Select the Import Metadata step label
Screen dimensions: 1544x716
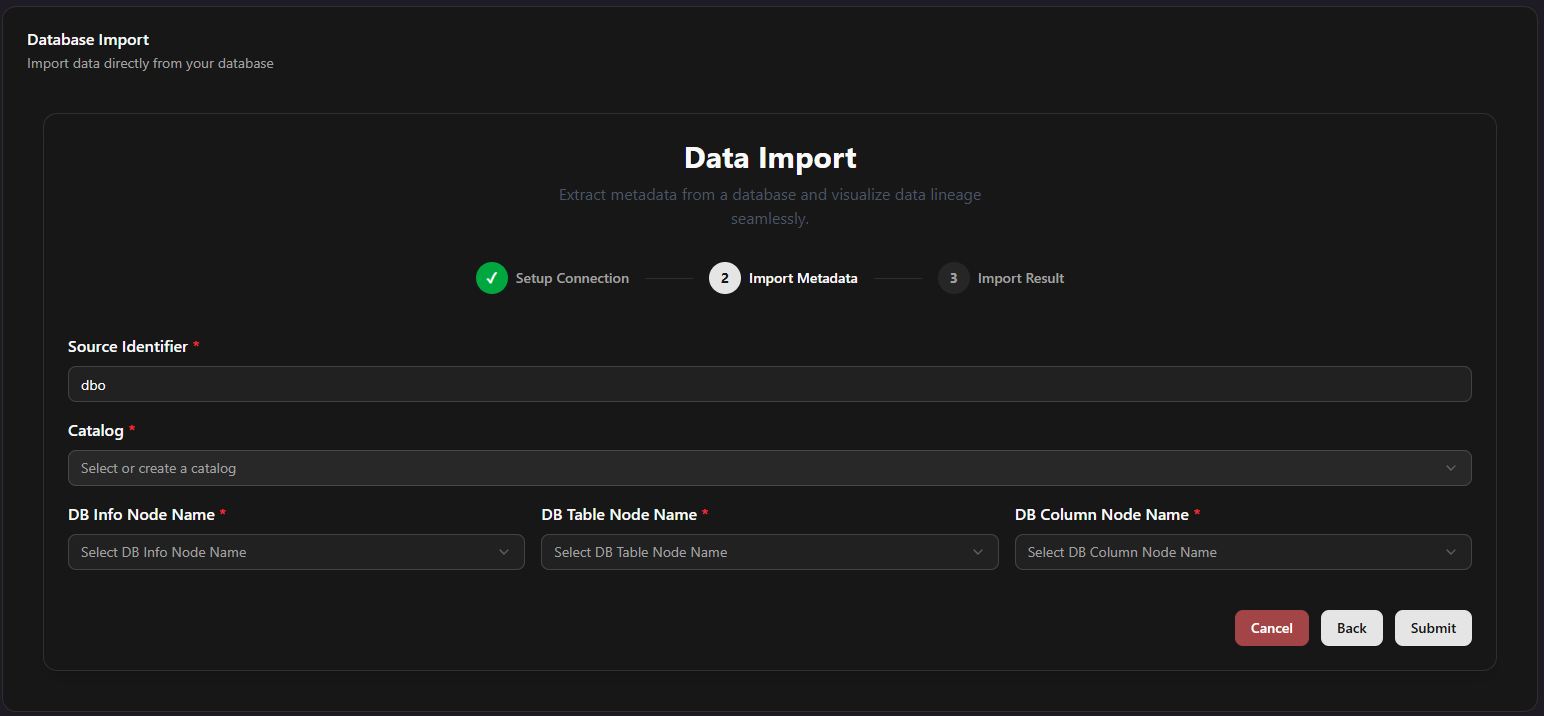tap(803, 278)
